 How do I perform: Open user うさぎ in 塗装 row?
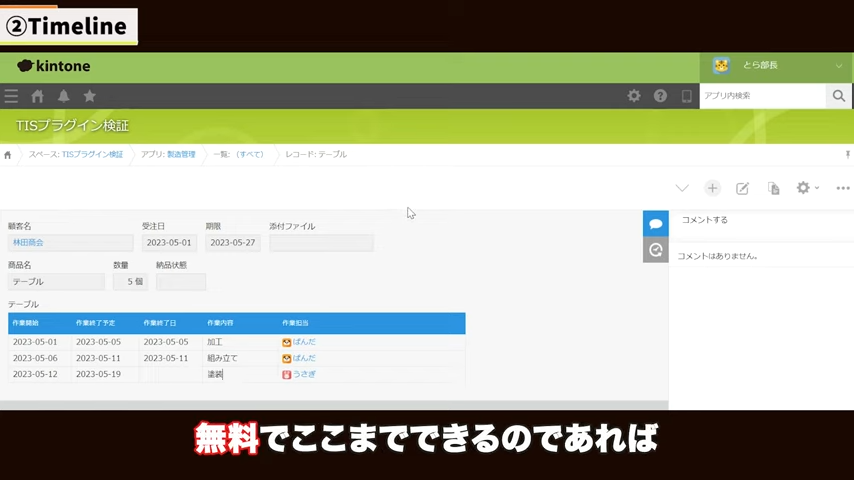[304, 374]
